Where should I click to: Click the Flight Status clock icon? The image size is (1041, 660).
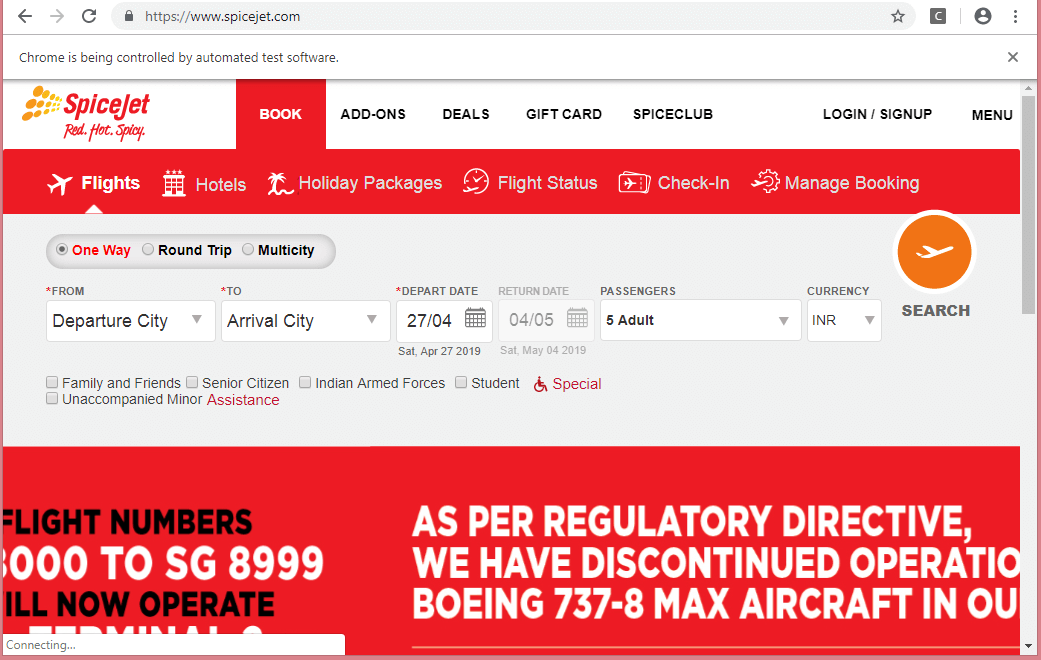point(475,181)
